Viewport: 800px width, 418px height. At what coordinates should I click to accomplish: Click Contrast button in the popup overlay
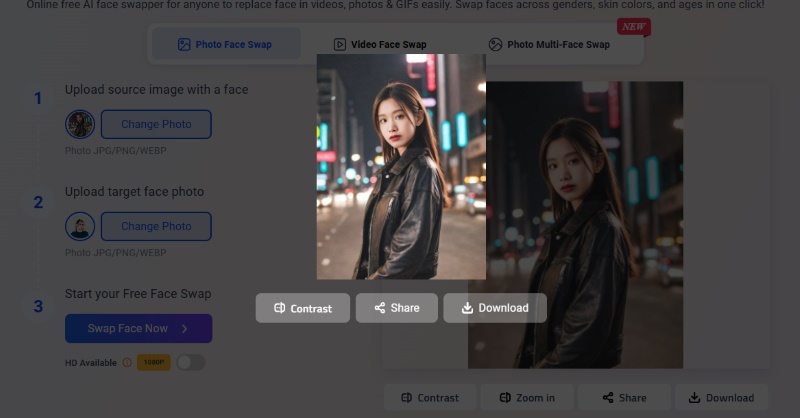pos(303,308)
